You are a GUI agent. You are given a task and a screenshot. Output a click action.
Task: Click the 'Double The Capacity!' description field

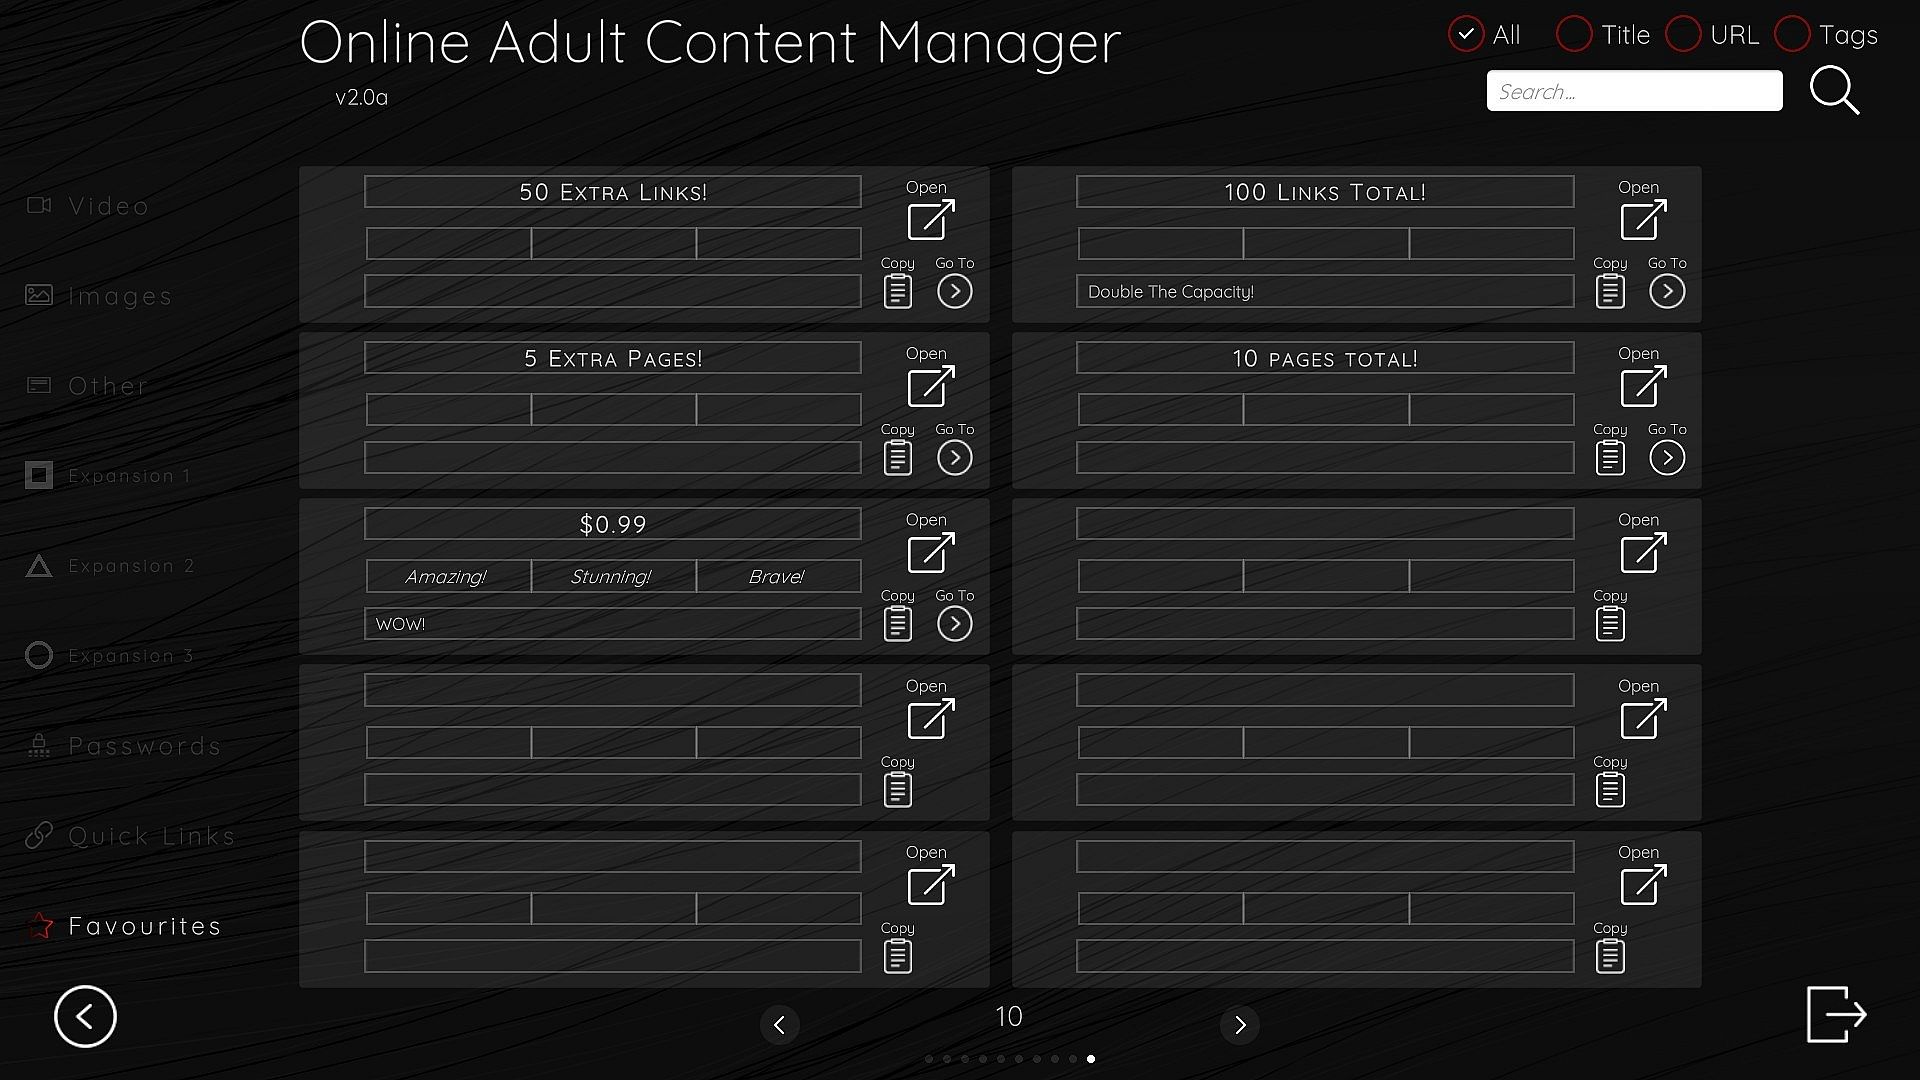[1324, 292]
